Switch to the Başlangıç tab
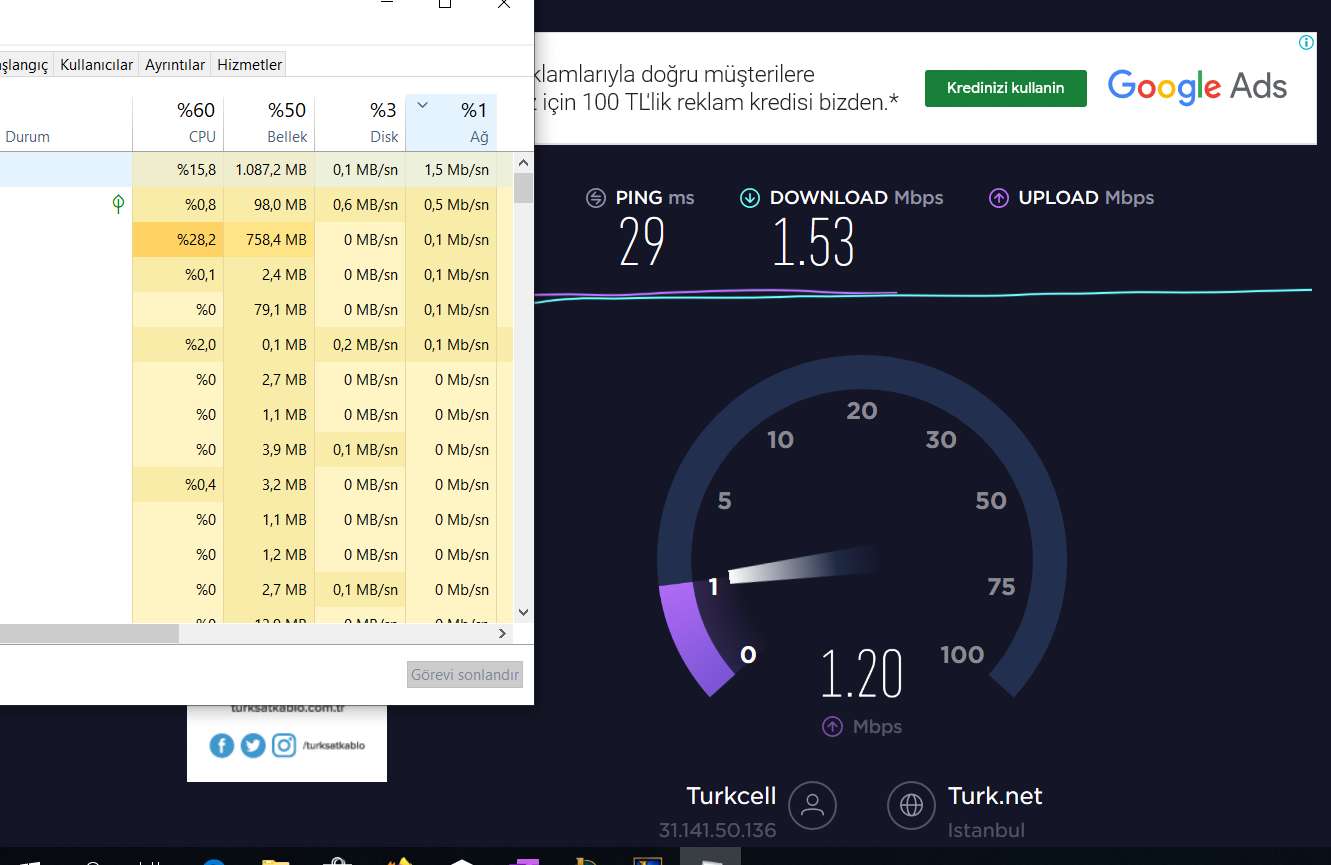The width and height of the screenshot is (1331, 865). (x=24, y=64)
